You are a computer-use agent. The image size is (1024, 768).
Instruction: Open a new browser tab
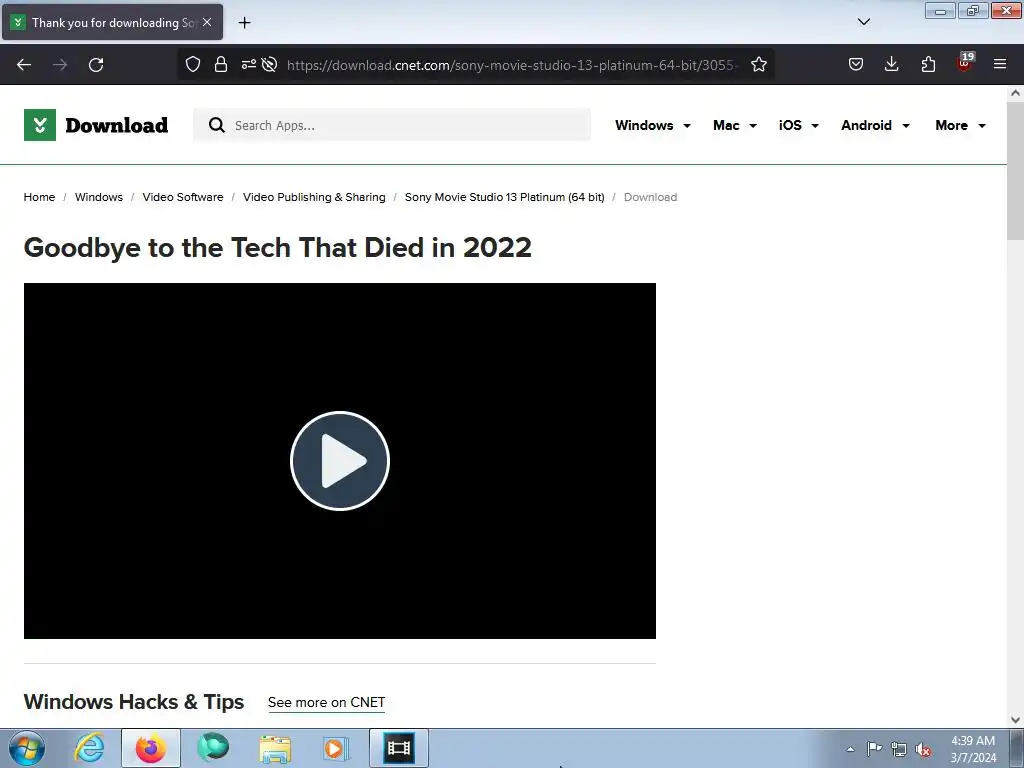[x=244, y=23]
